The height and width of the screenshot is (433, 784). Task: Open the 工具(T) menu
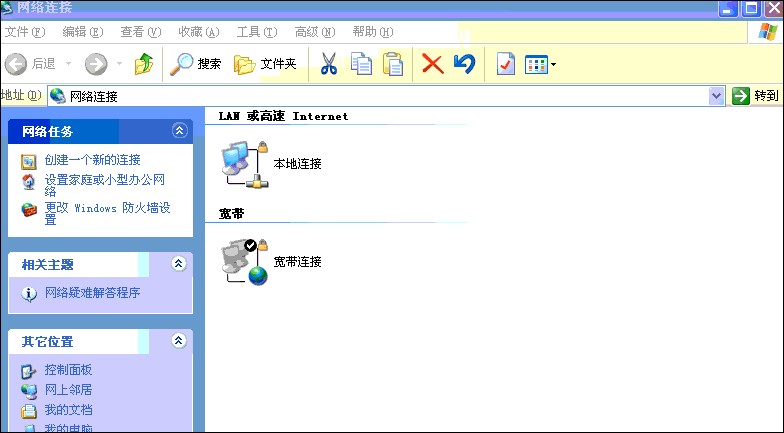pos(256,32)
